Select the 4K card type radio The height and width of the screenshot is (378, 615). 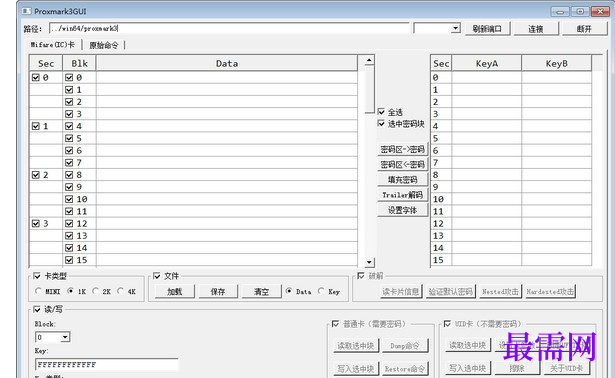[x=120, y=291]
